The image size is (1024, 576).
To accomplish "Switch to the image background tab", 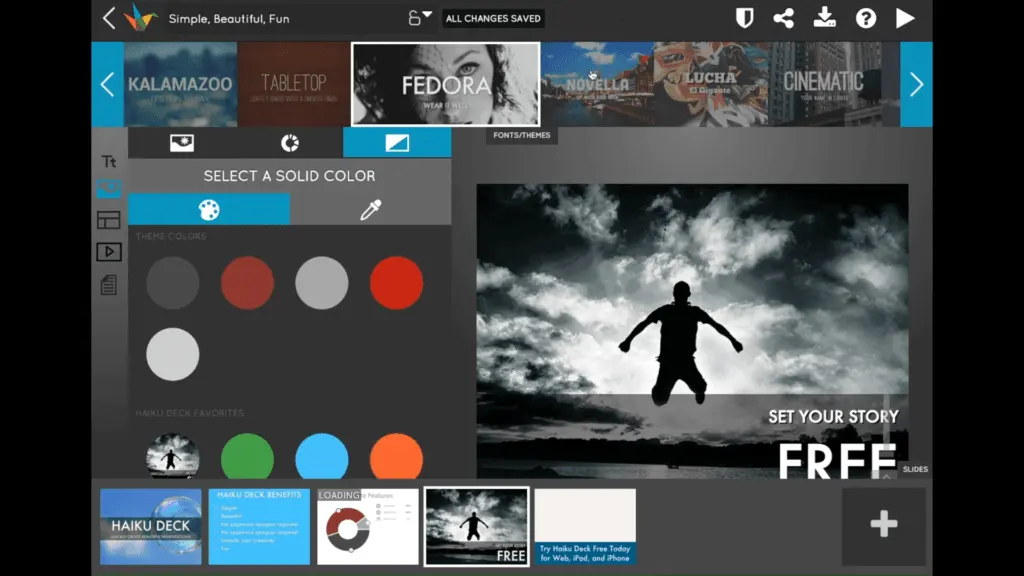I will [x=182, y=142].
